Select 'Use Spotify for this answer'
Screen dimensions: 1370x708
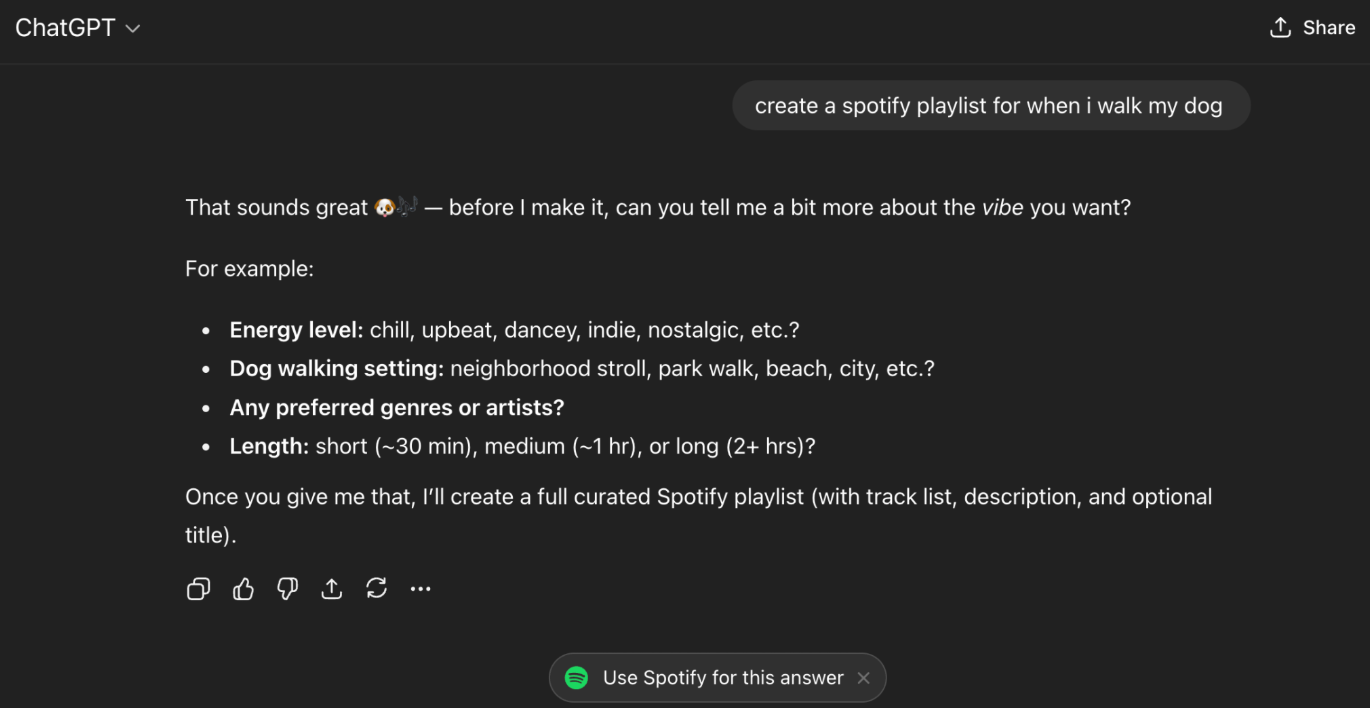point(723,678)
